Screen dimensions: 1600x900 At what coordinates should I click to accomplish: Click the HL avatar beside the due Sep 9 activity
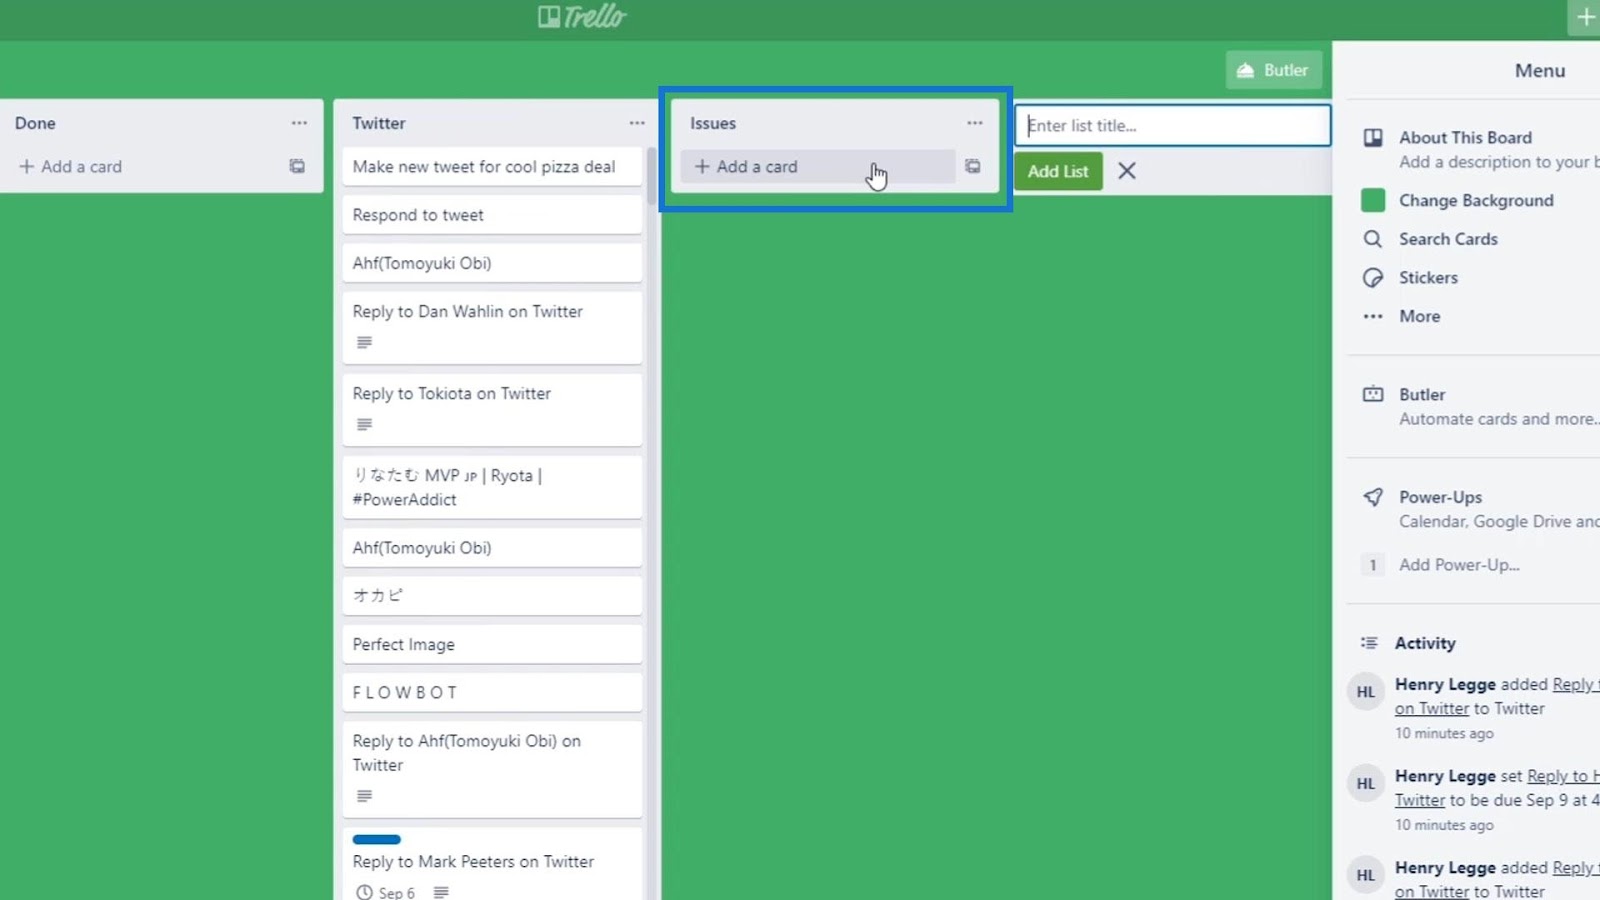(1366, 784)
